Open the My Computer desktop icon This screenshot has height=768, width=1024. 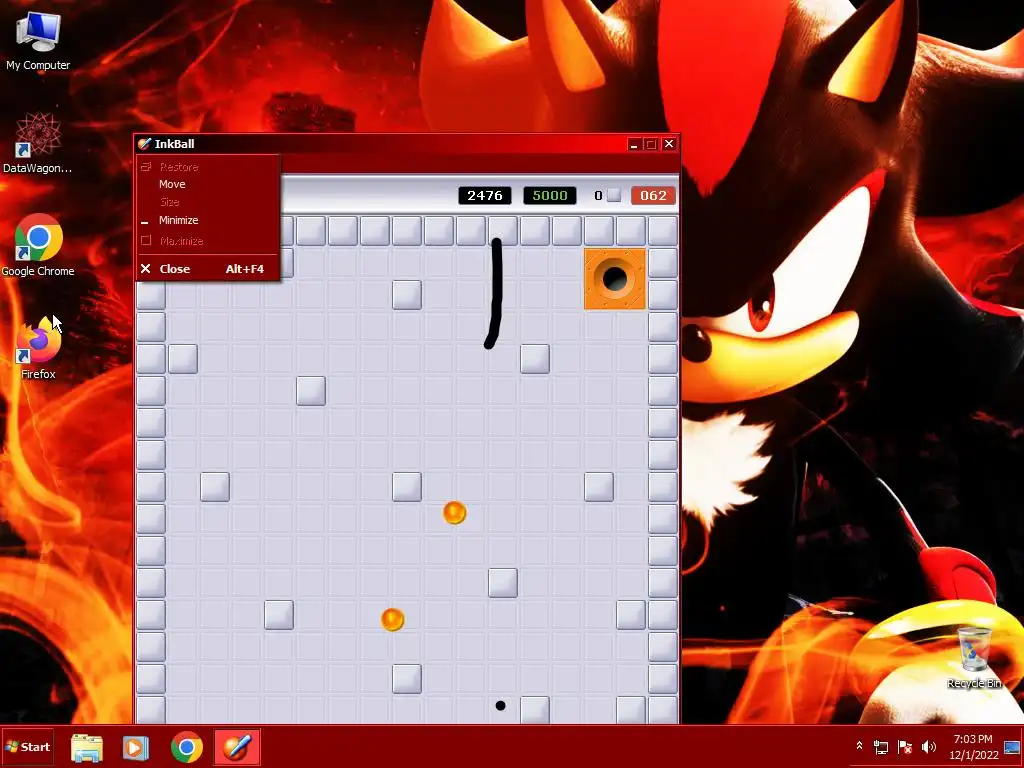pos(38,40)
